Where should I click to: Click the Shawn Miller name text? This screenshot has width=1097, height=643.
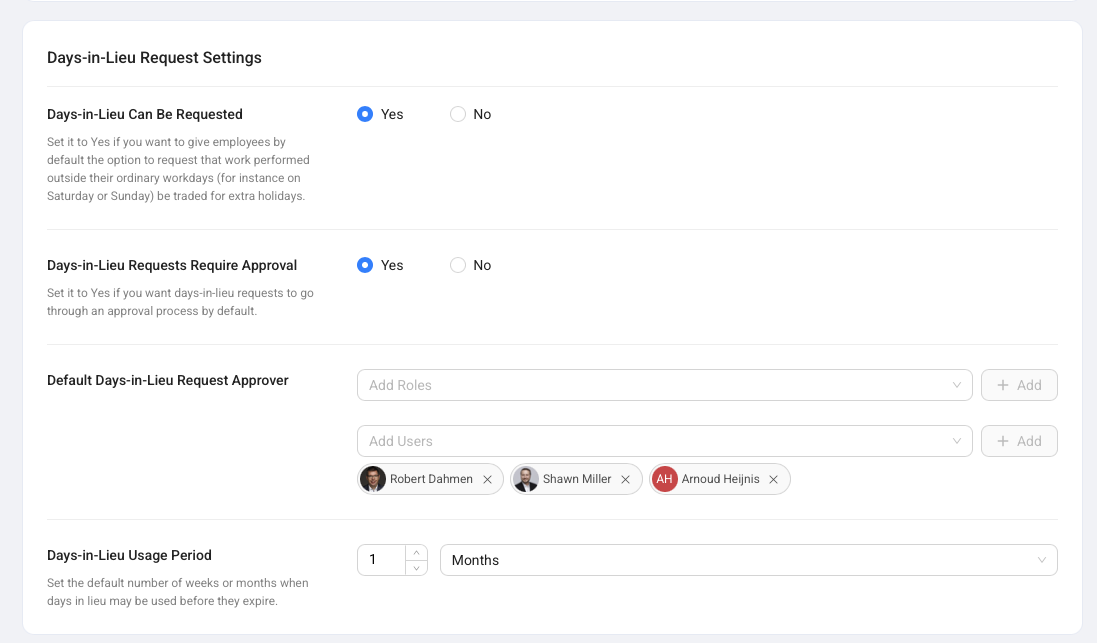coord(577,479)
